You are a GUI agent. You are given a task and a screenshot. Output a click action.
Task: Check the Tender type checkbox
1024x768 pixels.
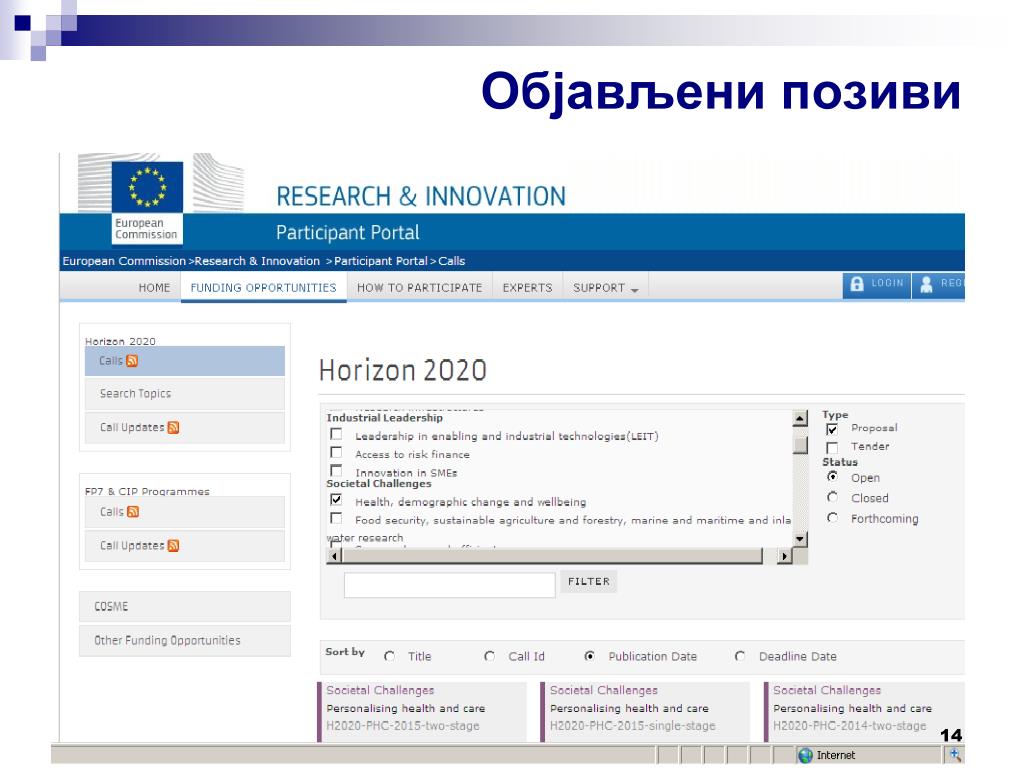point(832,447)
